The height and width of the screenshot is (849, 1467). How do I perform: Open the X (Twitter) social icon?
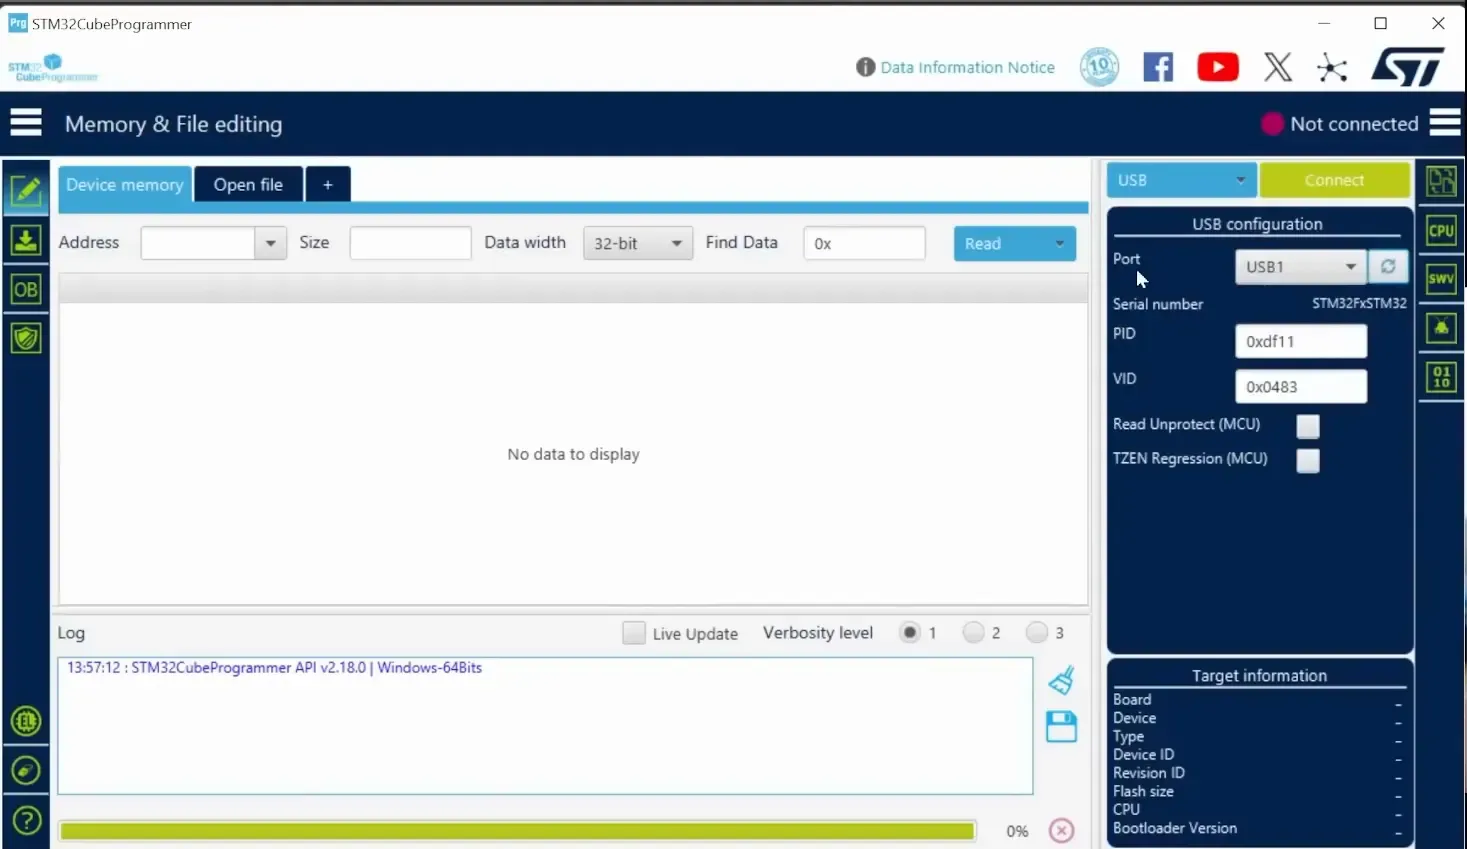1278,67
